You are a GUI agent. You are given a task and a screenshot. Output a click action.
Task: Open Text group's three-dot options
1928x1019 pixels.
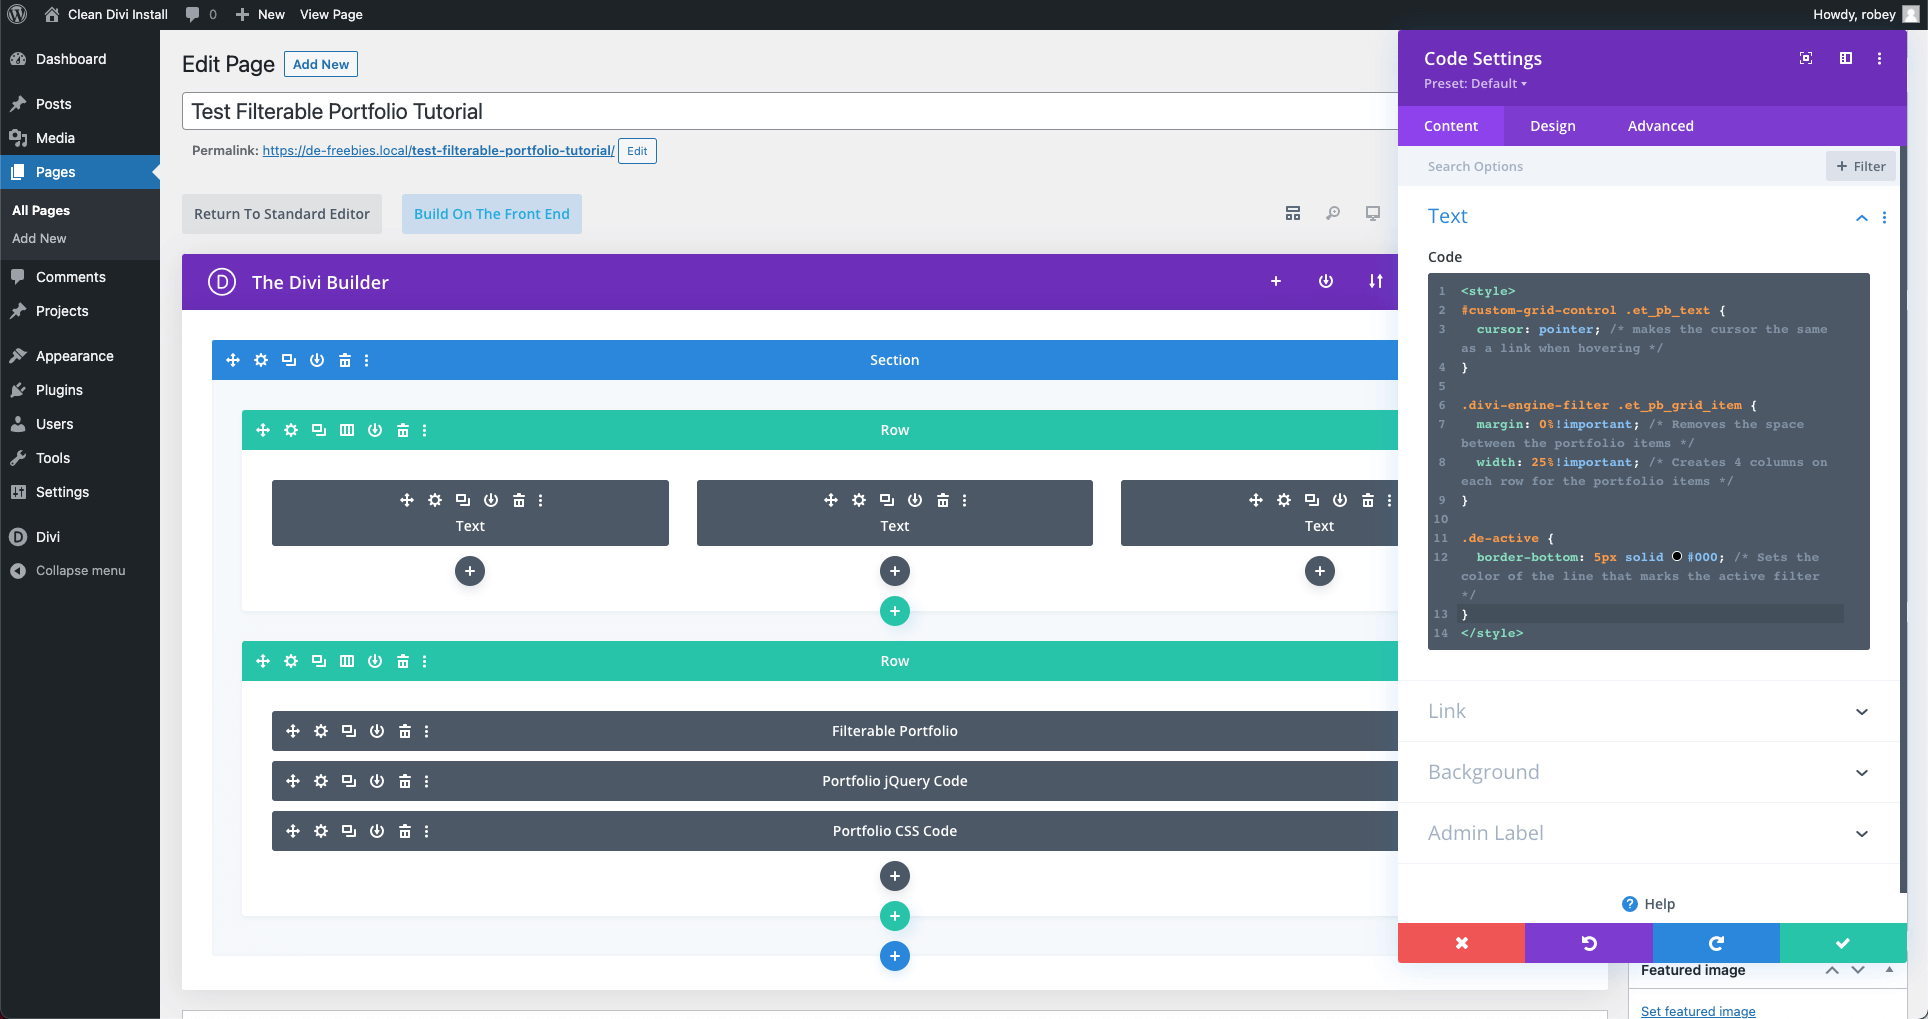point(1885,217)
